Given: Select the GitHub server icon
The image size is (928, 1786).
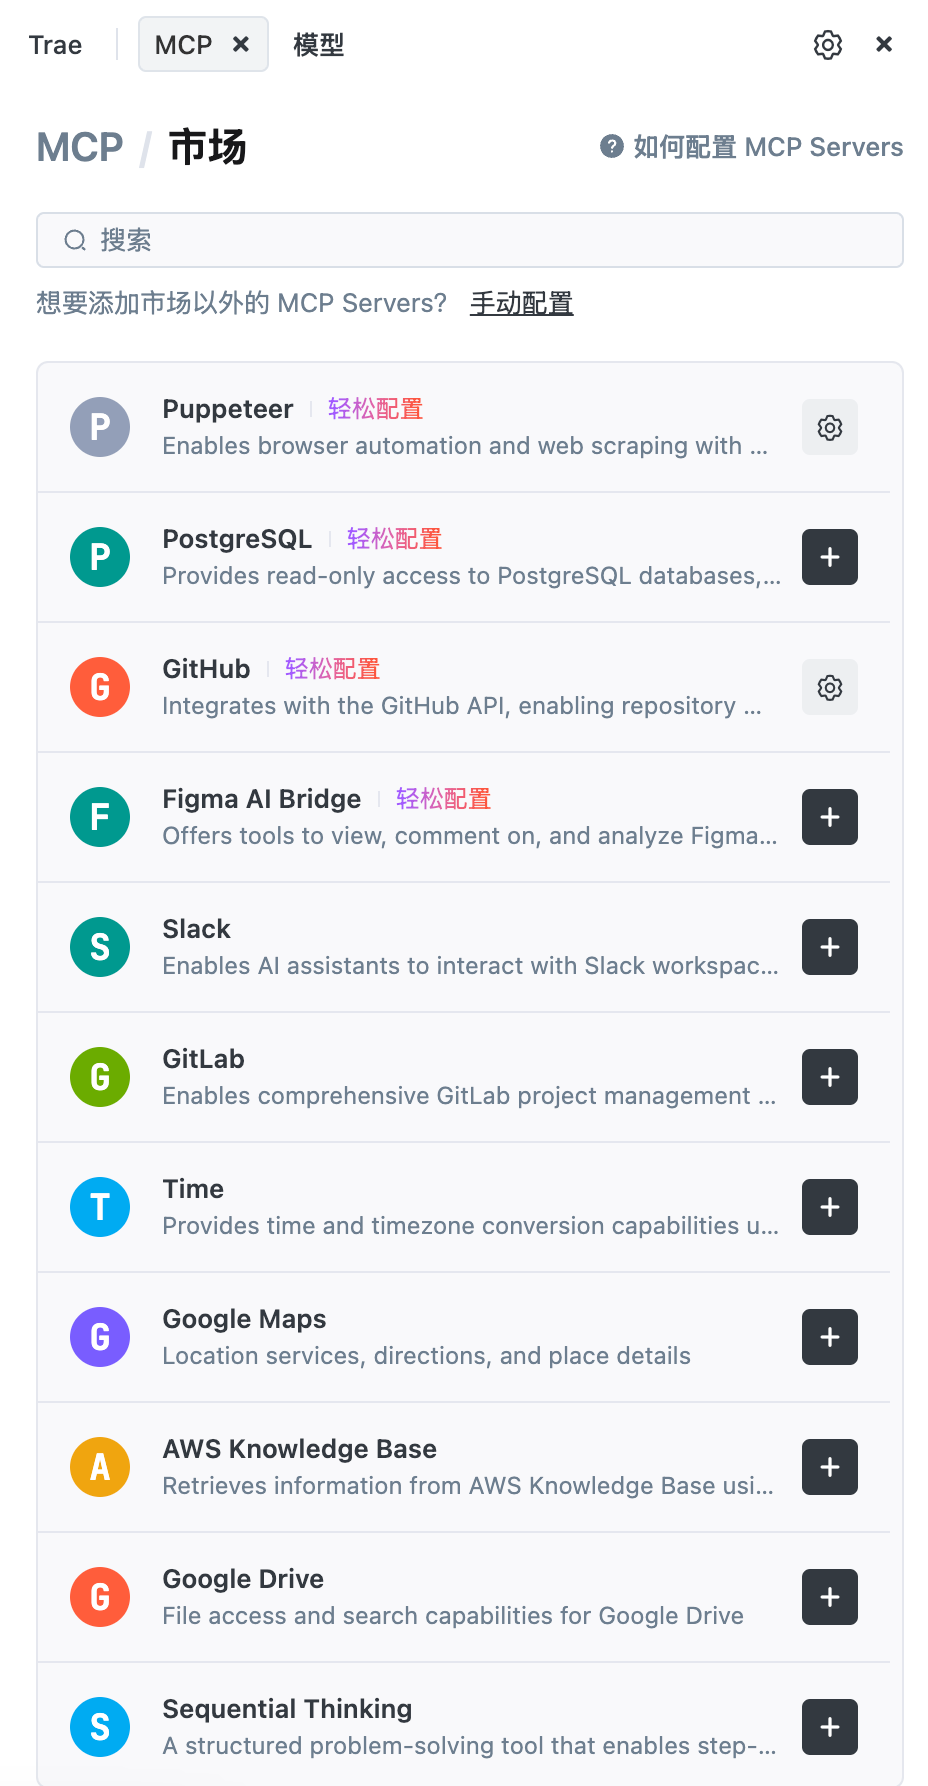Looking at the screenshot, I should pyautogui.click(x=100, y=687).
